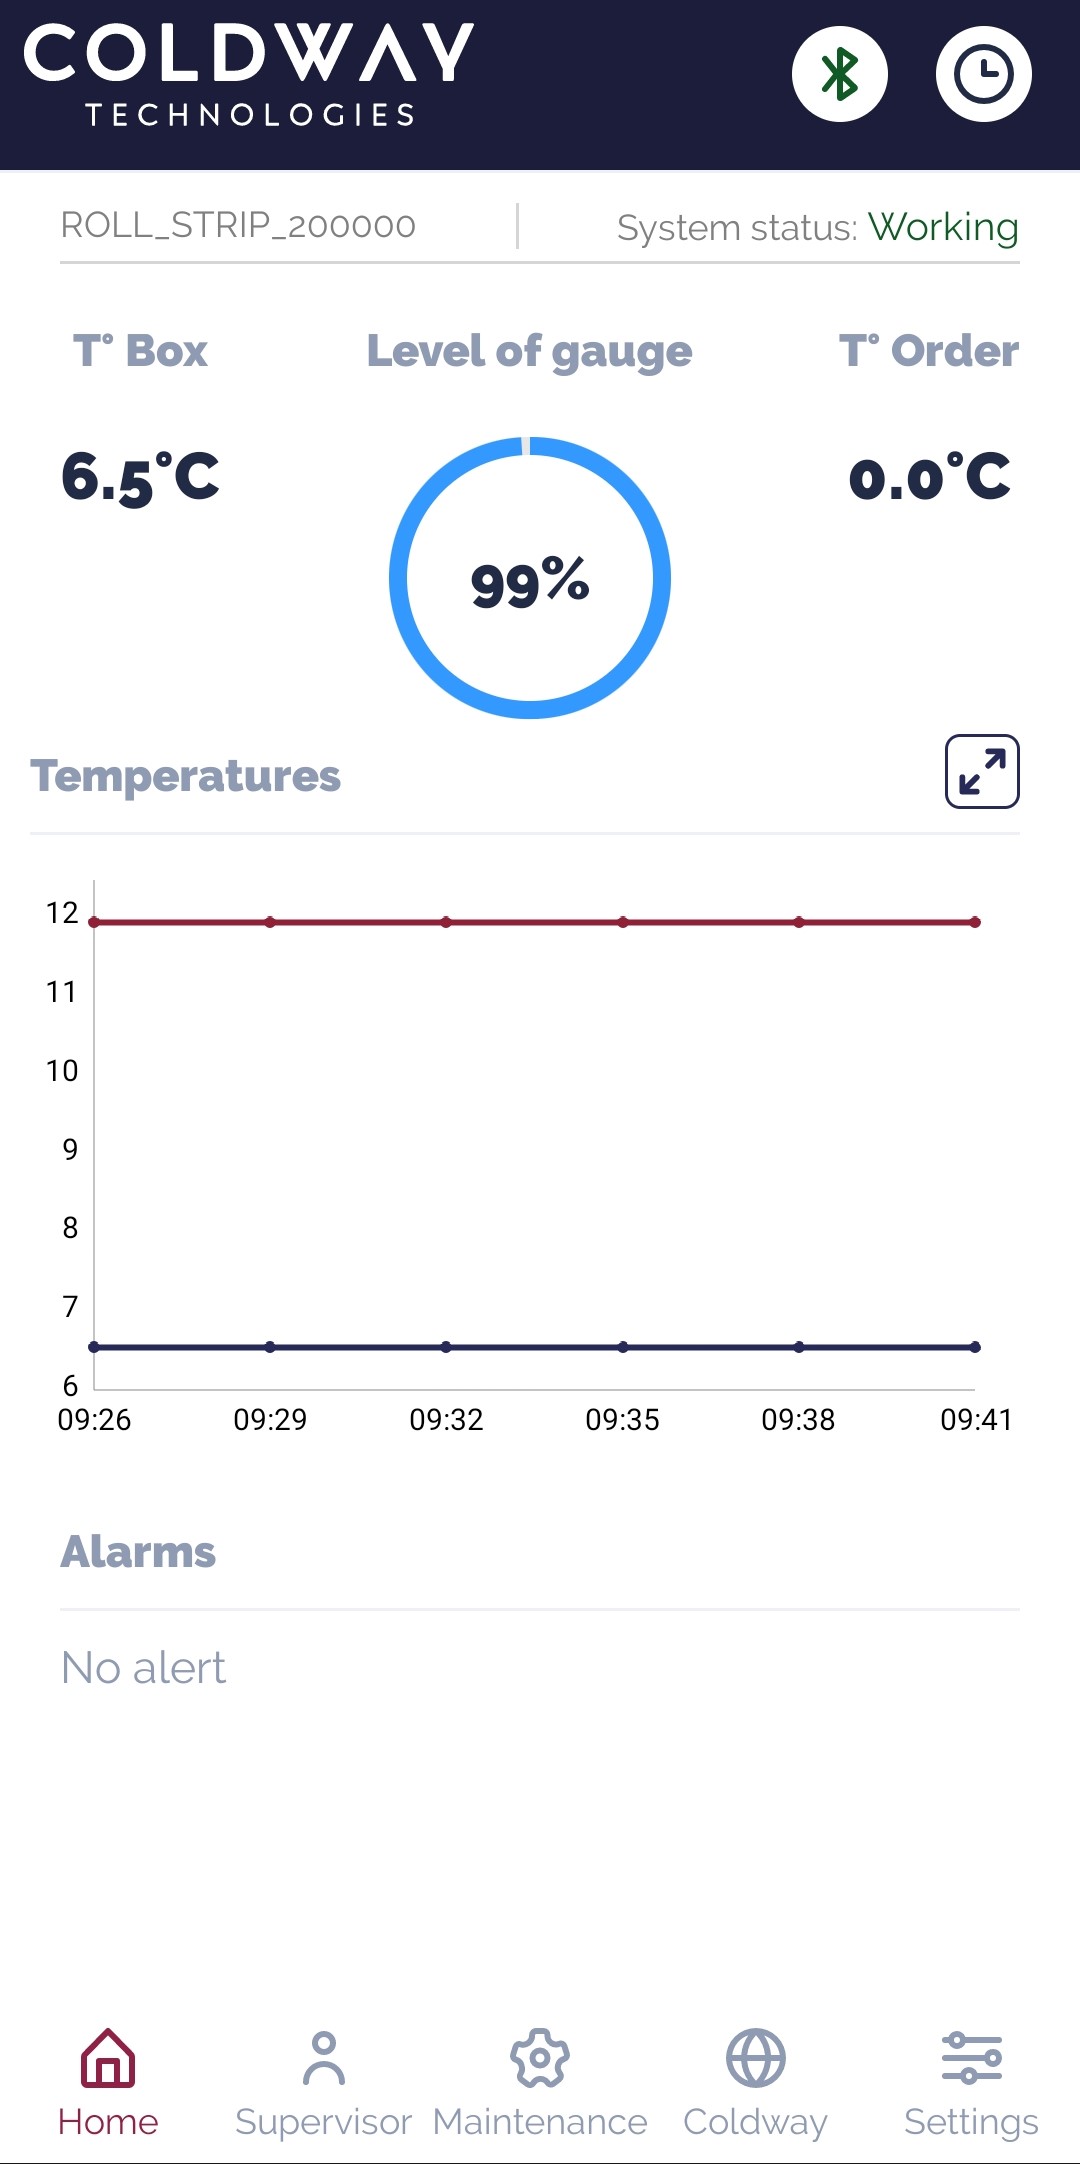Screen dimensions: 1080x2164
Task: Tap the Alarms section heading
Action: [x=138, y=1552]
